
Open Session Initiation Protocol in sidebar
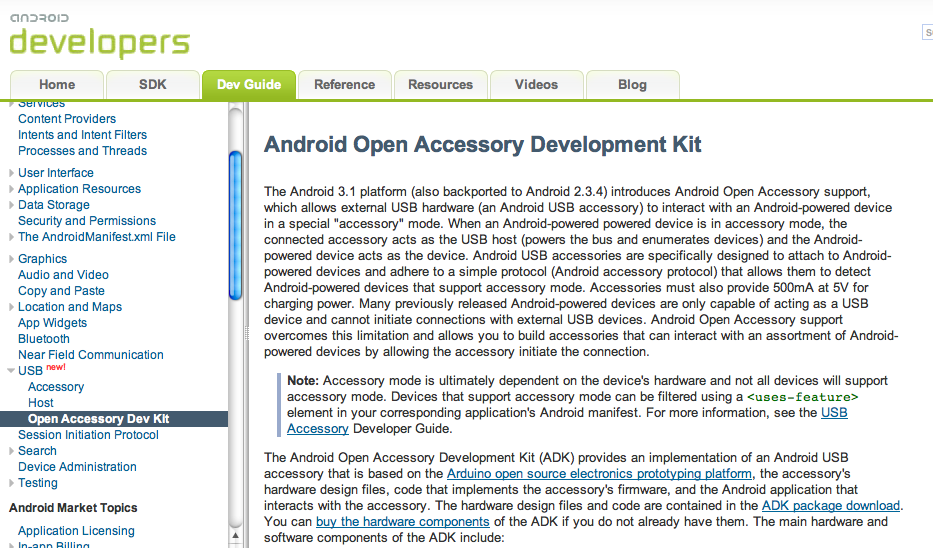pyautogui.click(x=88, y=435)
